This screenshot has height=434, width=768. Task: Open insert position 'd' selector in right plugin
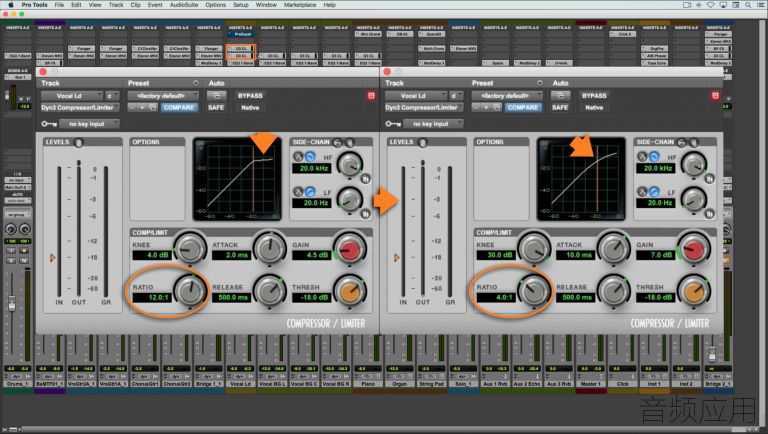pyautogui.click(x=456, y=96)
